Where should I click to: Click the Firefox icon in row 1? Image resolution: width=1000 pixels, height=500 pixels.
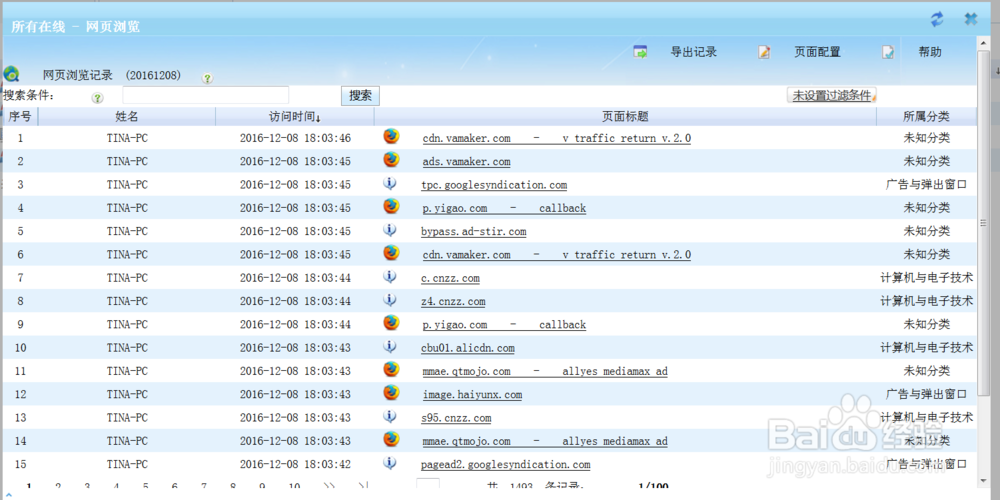(391, 136)
